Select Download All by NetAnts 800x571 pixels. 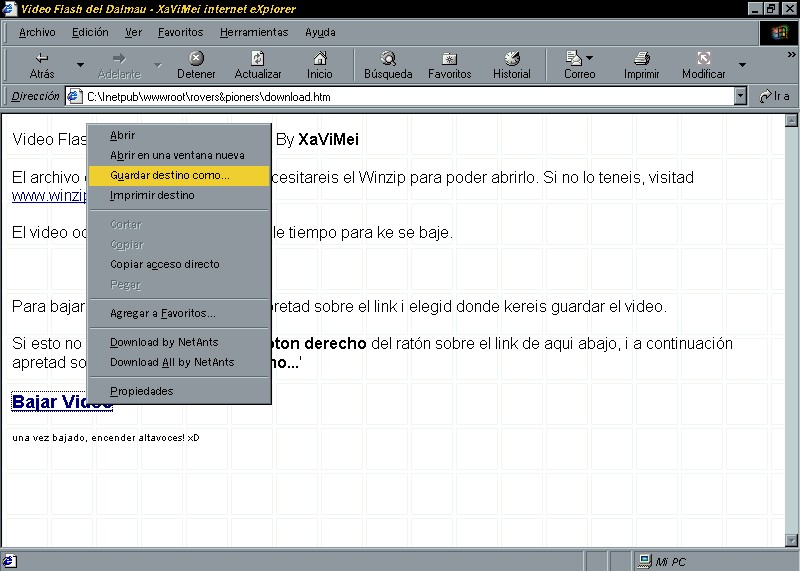179,362
